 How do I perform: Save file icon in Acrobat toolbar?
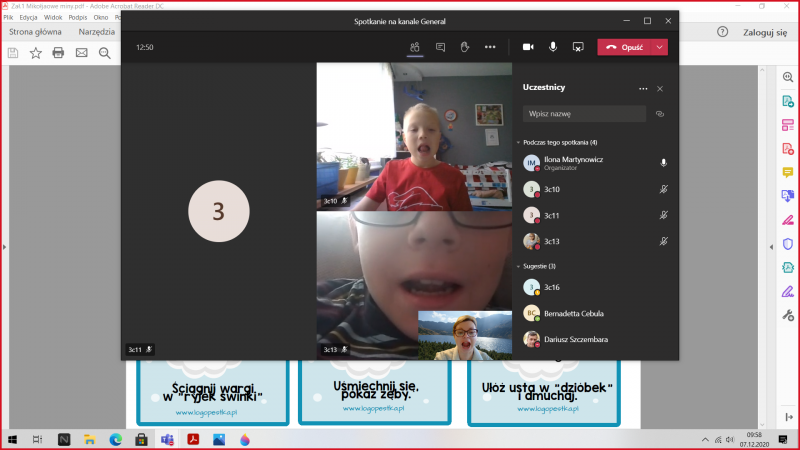click(x=13, y=53)
